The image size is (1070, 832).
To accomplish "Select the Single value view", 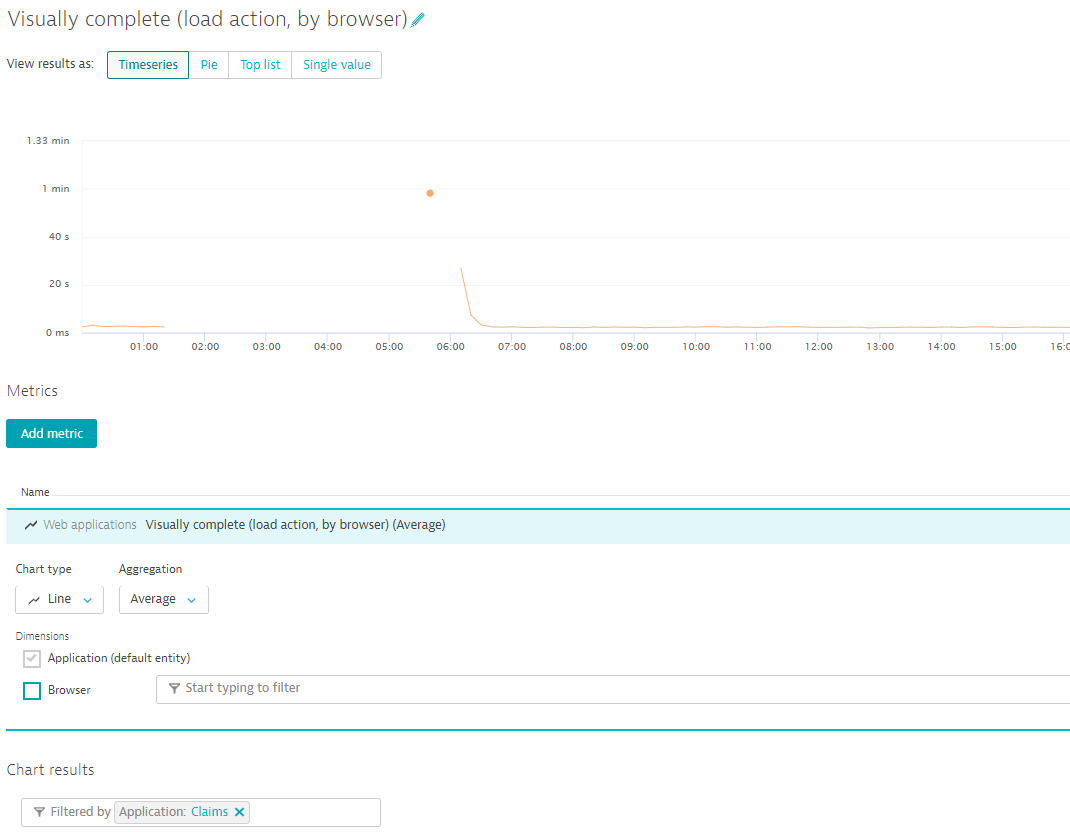I will coord(336,65).
